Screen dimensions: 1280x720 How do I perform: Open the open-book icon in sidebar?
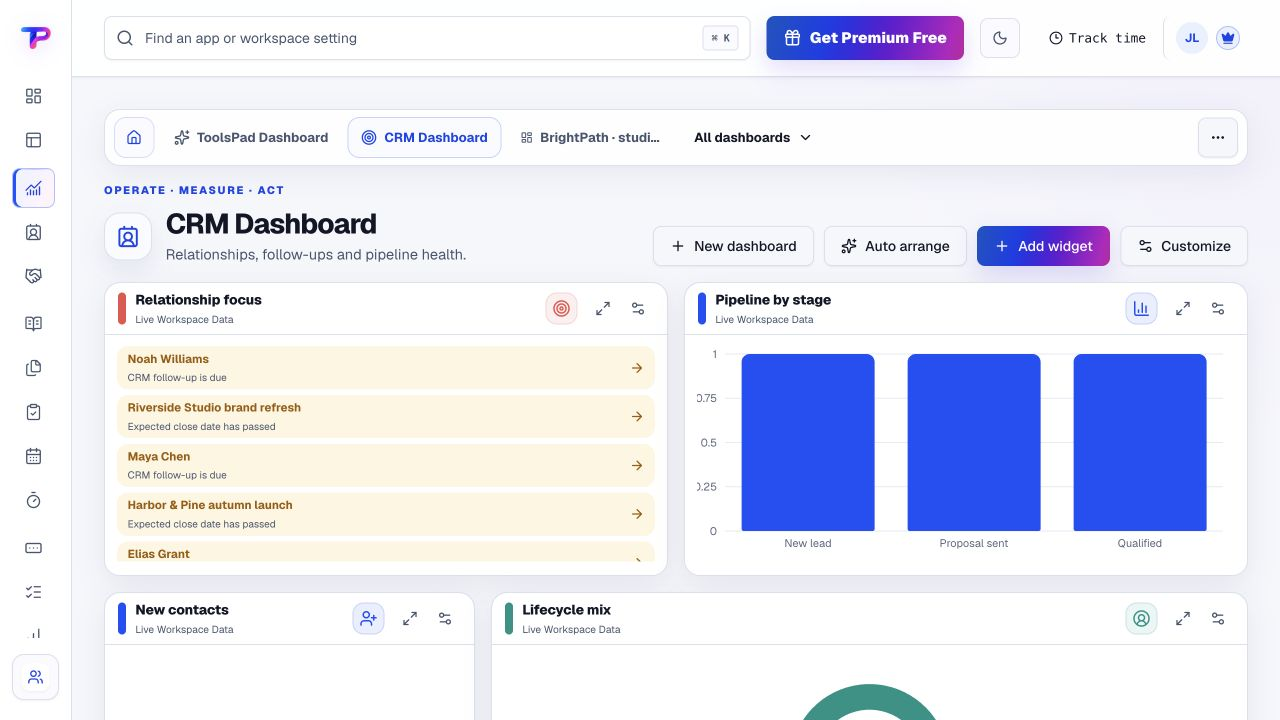tap(33, 324)
